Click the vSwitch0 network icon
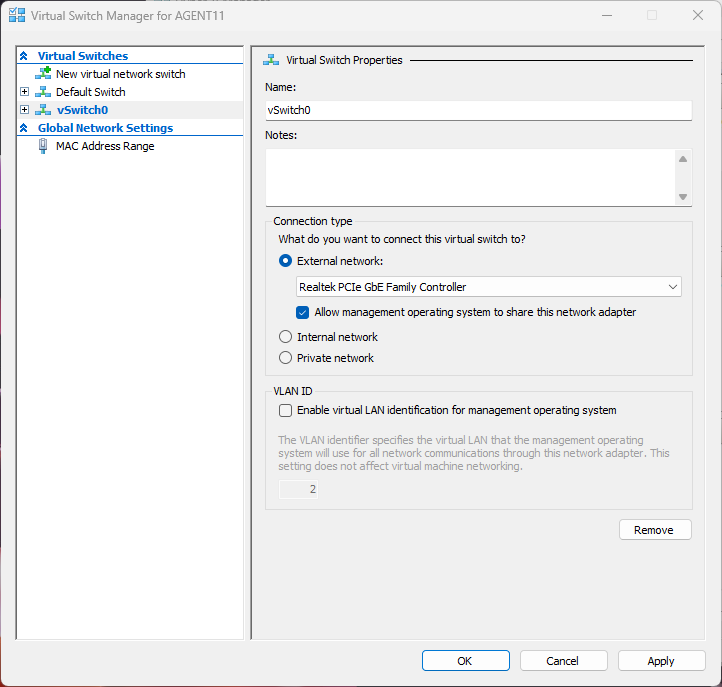This screenshot has height=687, width=722. pyautogui.click(x=43, y=110)
